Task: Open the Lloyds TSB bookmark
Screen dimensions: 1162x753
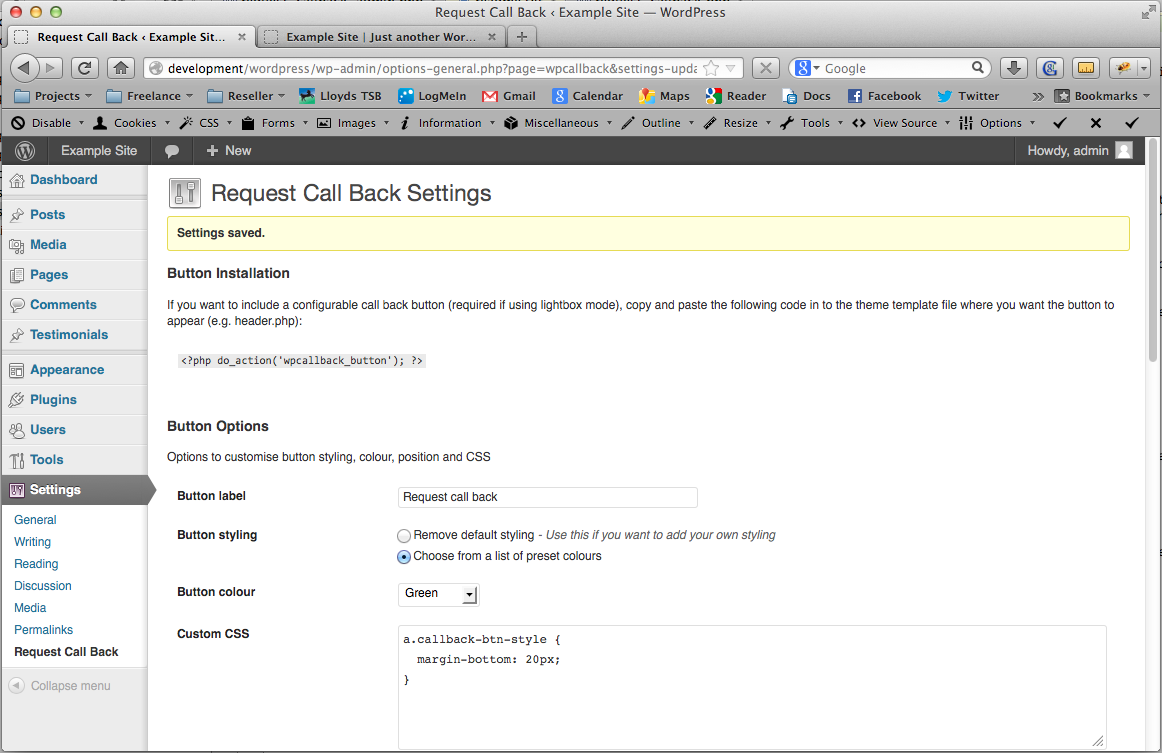Action: (x=340, y=96)
